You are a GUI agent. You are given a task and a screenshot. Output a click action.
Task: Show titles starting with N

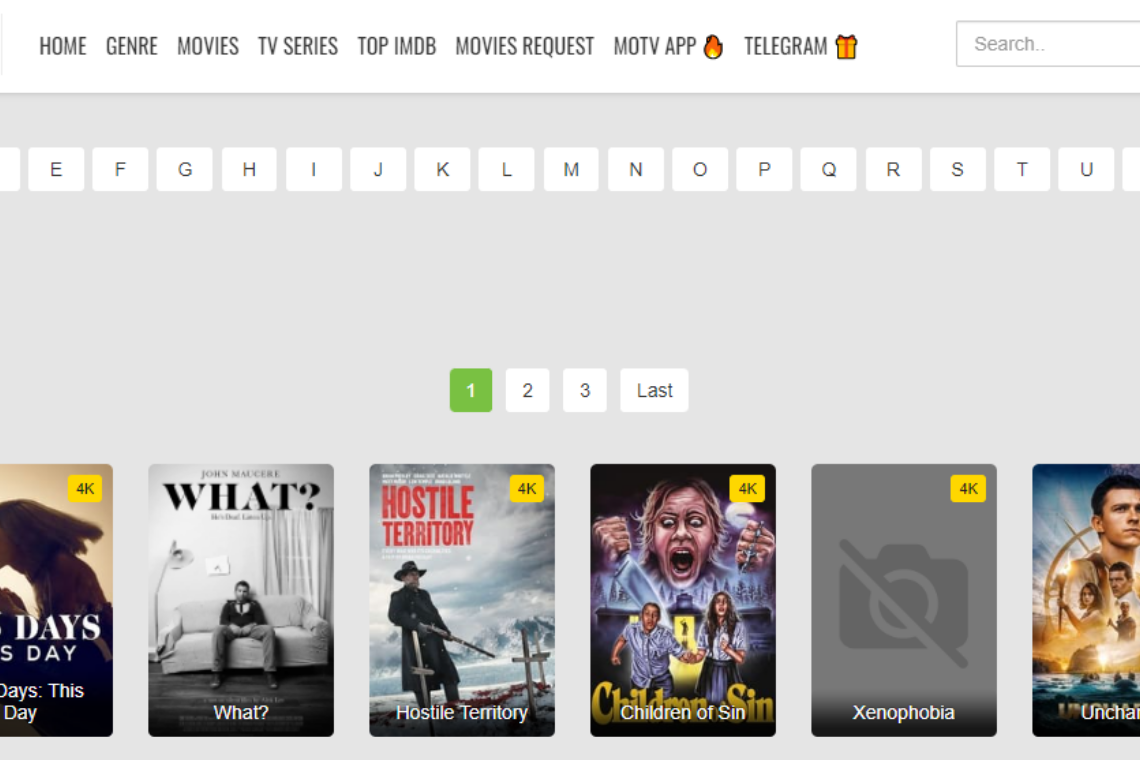(x=635, y=169)
